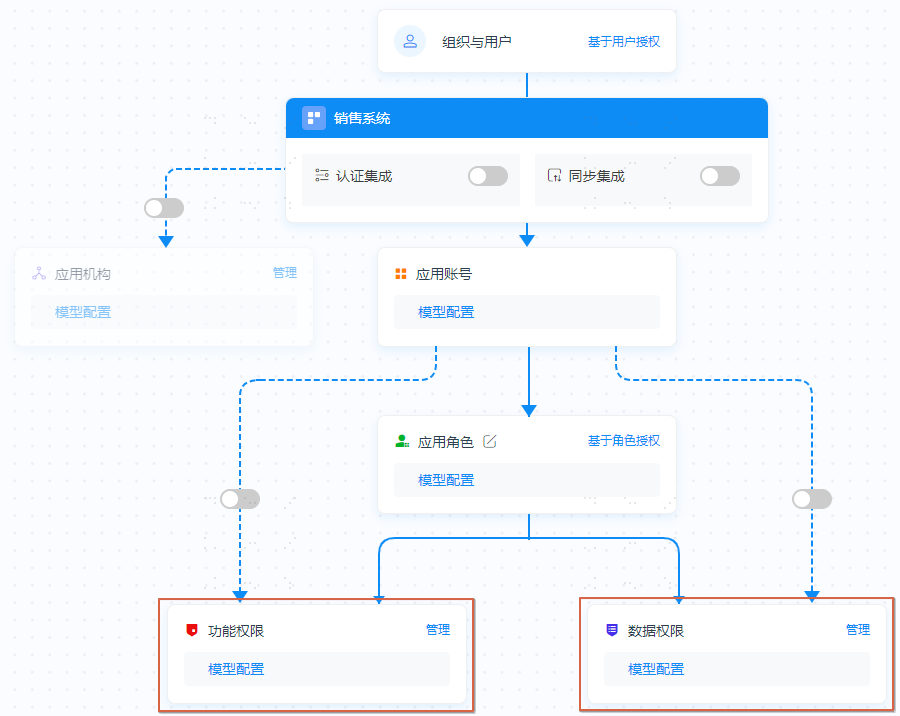Toggle the 认证集成 switch
Image resolution: width=900 pixels, height=716 pixels.
[x=488, y=176]
